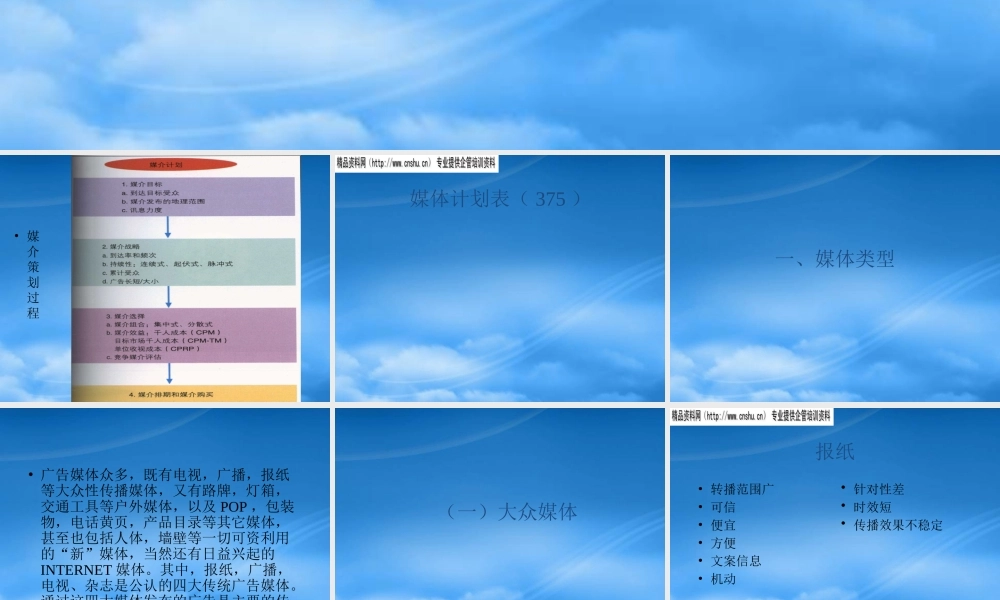Click the flowchart line 3. 媒介选择
The height and width of the screenshot is (600, 1000).
125,316
